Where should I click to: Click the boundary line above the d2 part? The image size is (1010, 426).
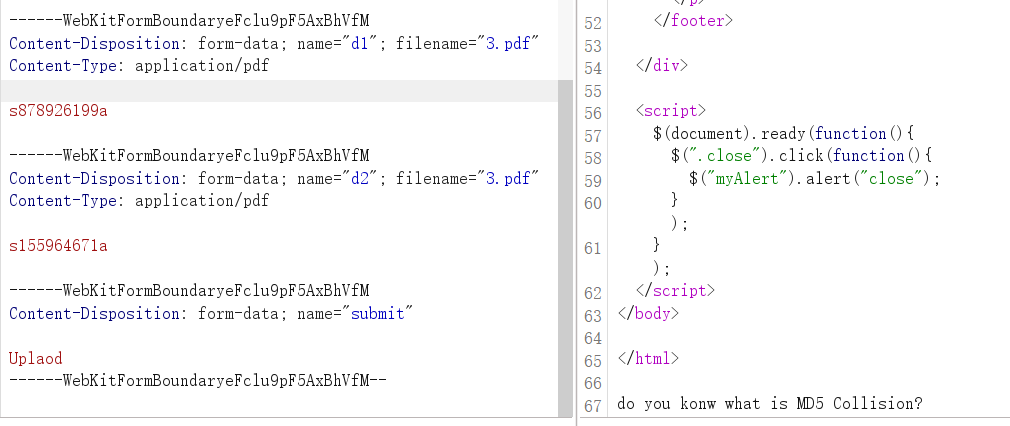click(189, 155)
